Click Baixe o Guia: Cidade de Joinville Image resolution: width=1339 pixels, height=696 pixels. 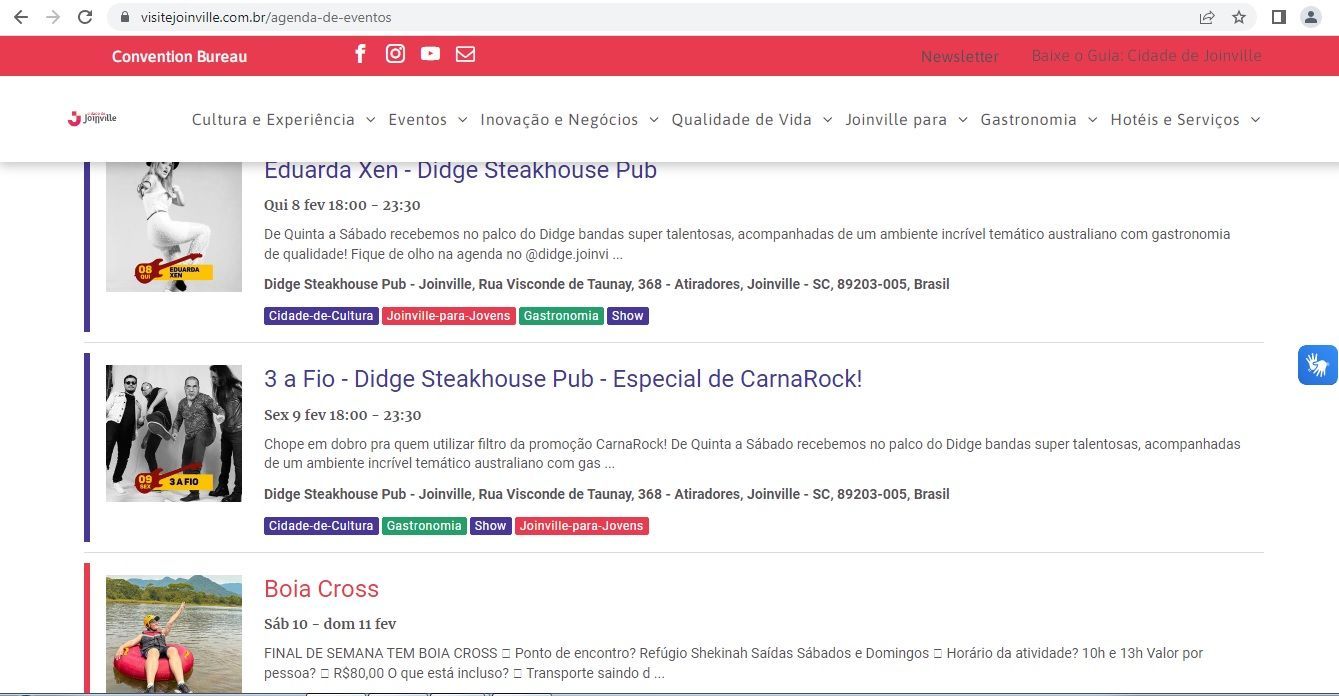[1147, 56]
